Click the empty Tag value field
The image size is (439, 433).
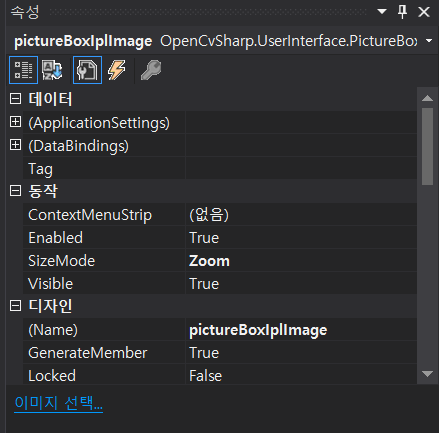coord(301,168)
